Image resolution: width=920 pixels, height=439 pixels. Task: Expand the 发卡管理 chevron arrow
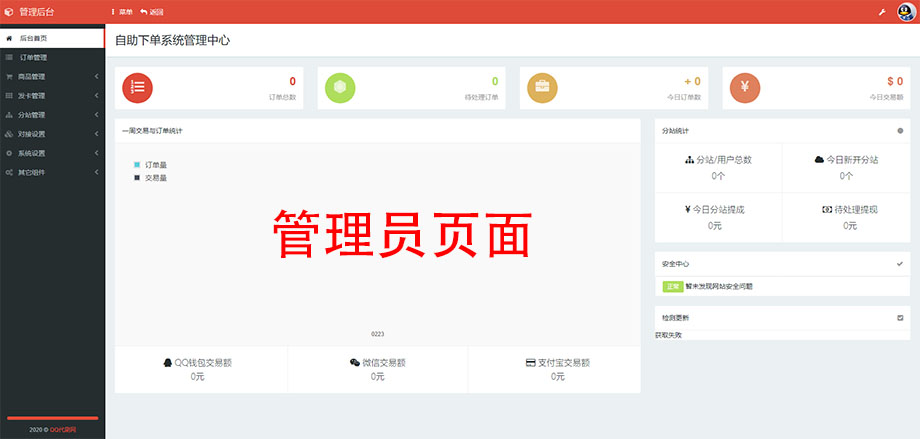(97, 96)
